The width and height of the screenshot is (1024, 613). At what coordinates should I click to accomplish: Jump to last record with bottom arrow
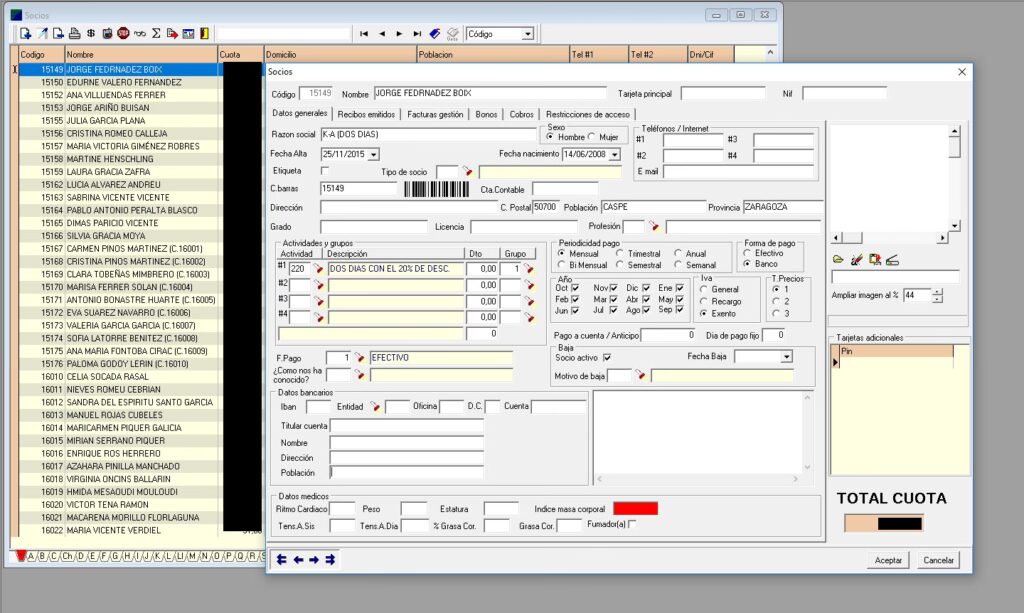pos(330,560)
